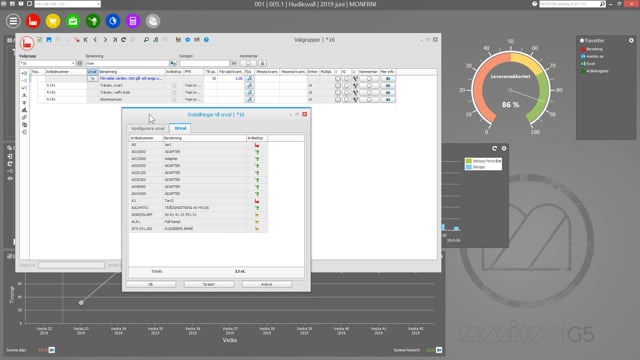
Task: Open Mer info for the Förvalda värden row
Action: pyautogui.click(x=388, y=78)
